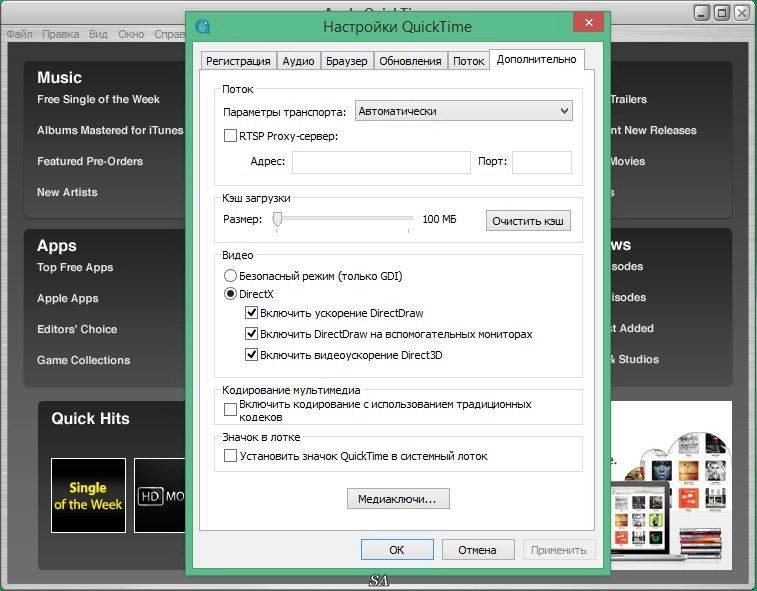Screen dimensions: 757x591
Task: Click the Применить button
Action: (x=559, y=549)
